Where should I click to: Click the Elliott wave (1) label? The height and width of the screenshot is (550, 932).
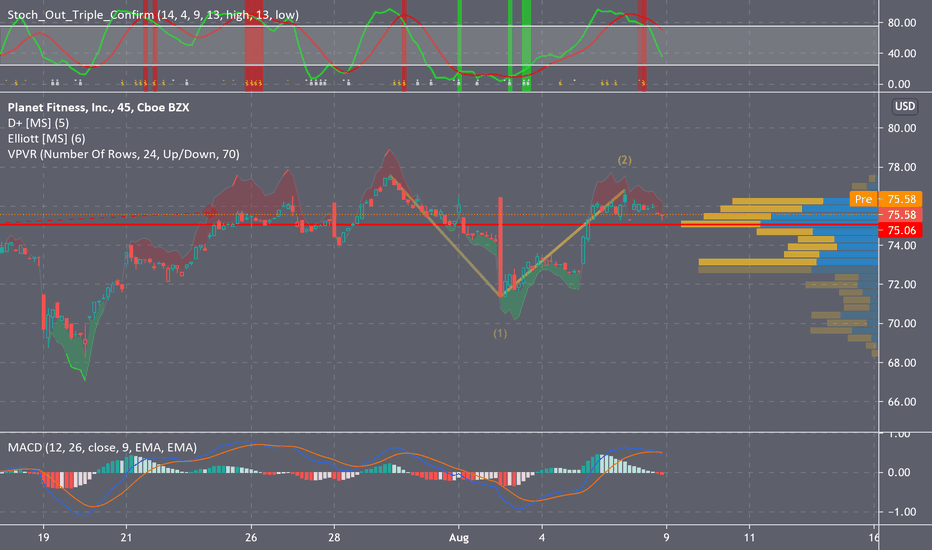tap(500, 334)
